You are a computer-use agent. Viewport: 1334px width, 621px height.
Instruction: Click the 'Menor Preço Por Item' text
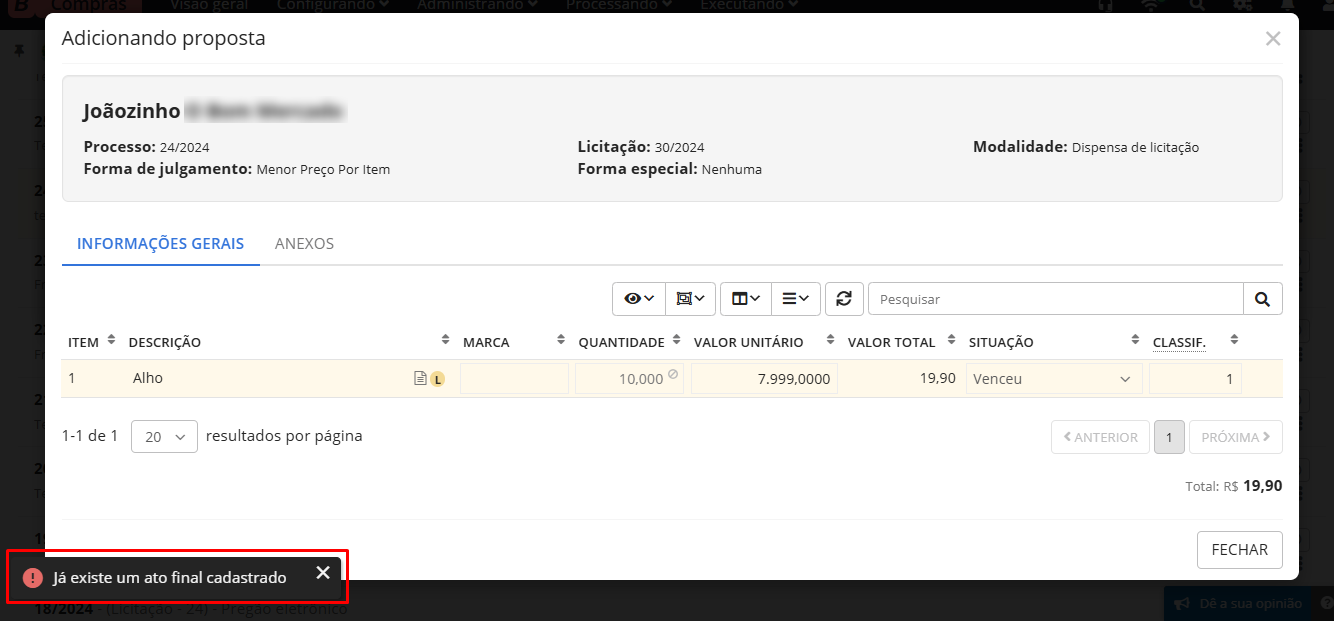(323, 170)
